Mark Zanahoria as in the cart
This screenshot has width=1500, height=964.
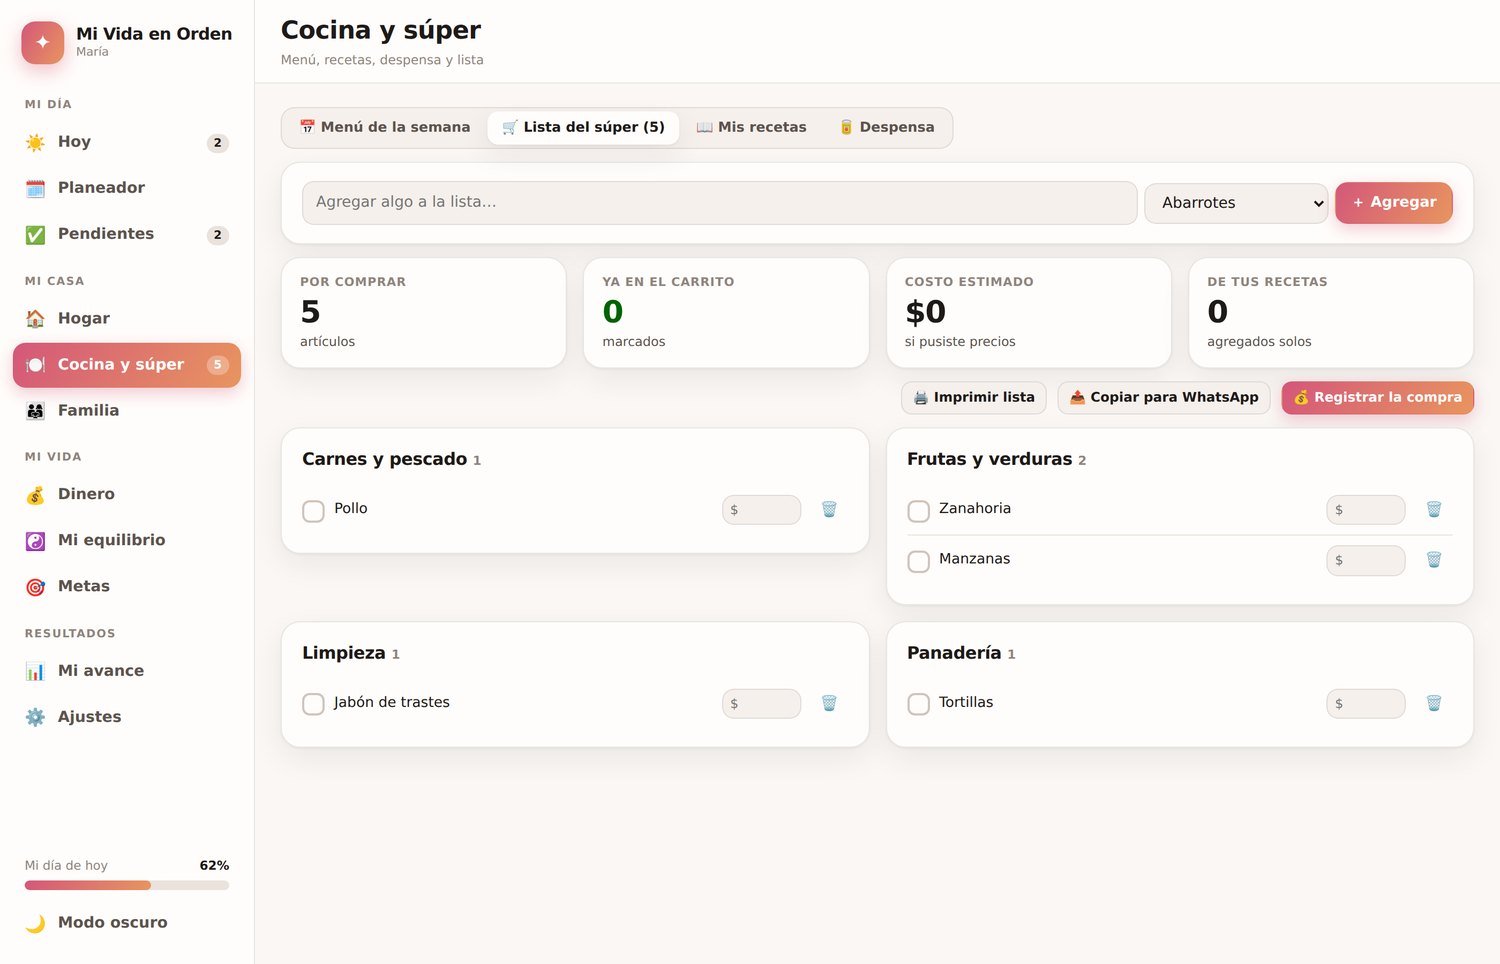(919, 511)
